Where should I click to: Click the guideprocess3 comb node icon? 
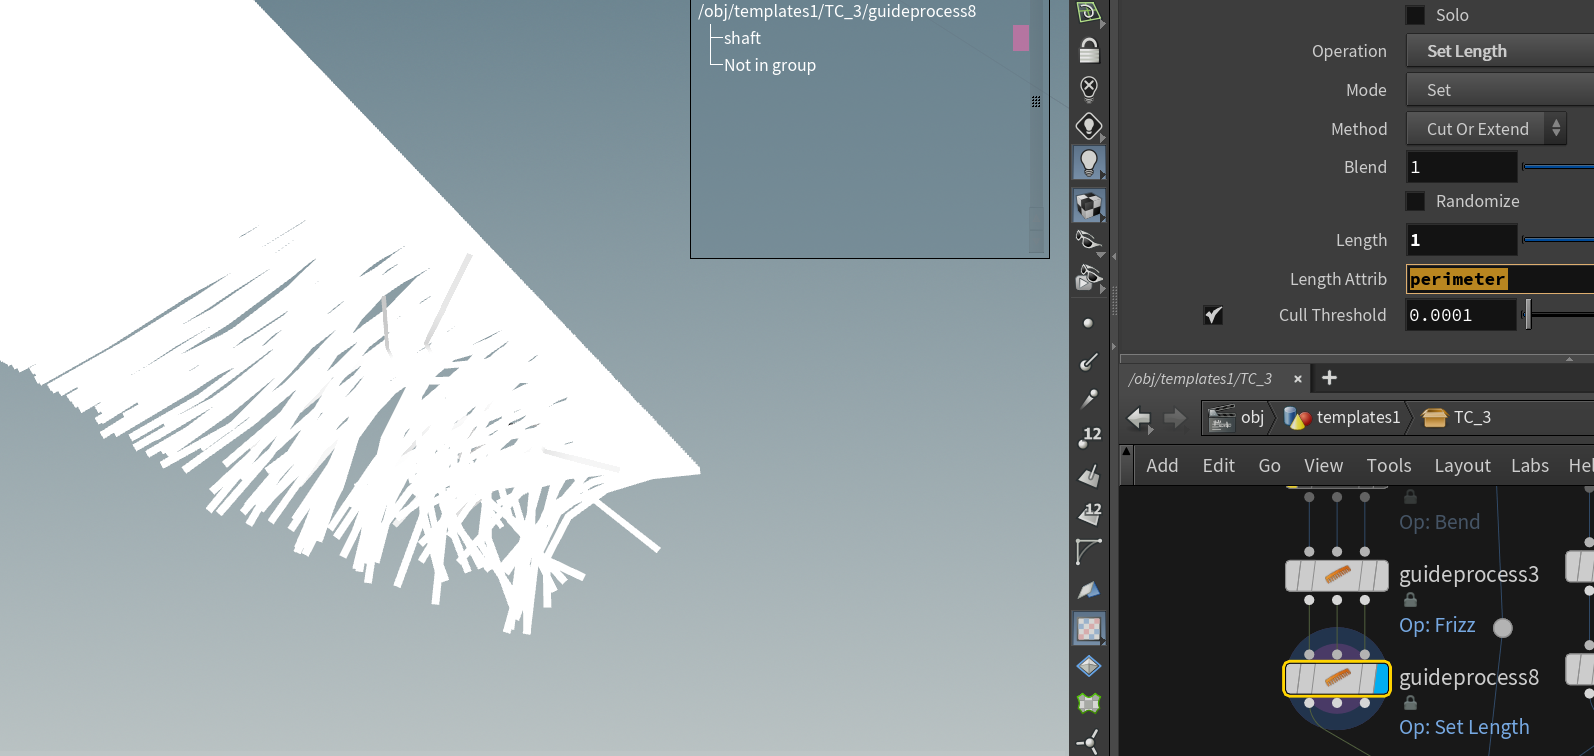pos(1337,575)
